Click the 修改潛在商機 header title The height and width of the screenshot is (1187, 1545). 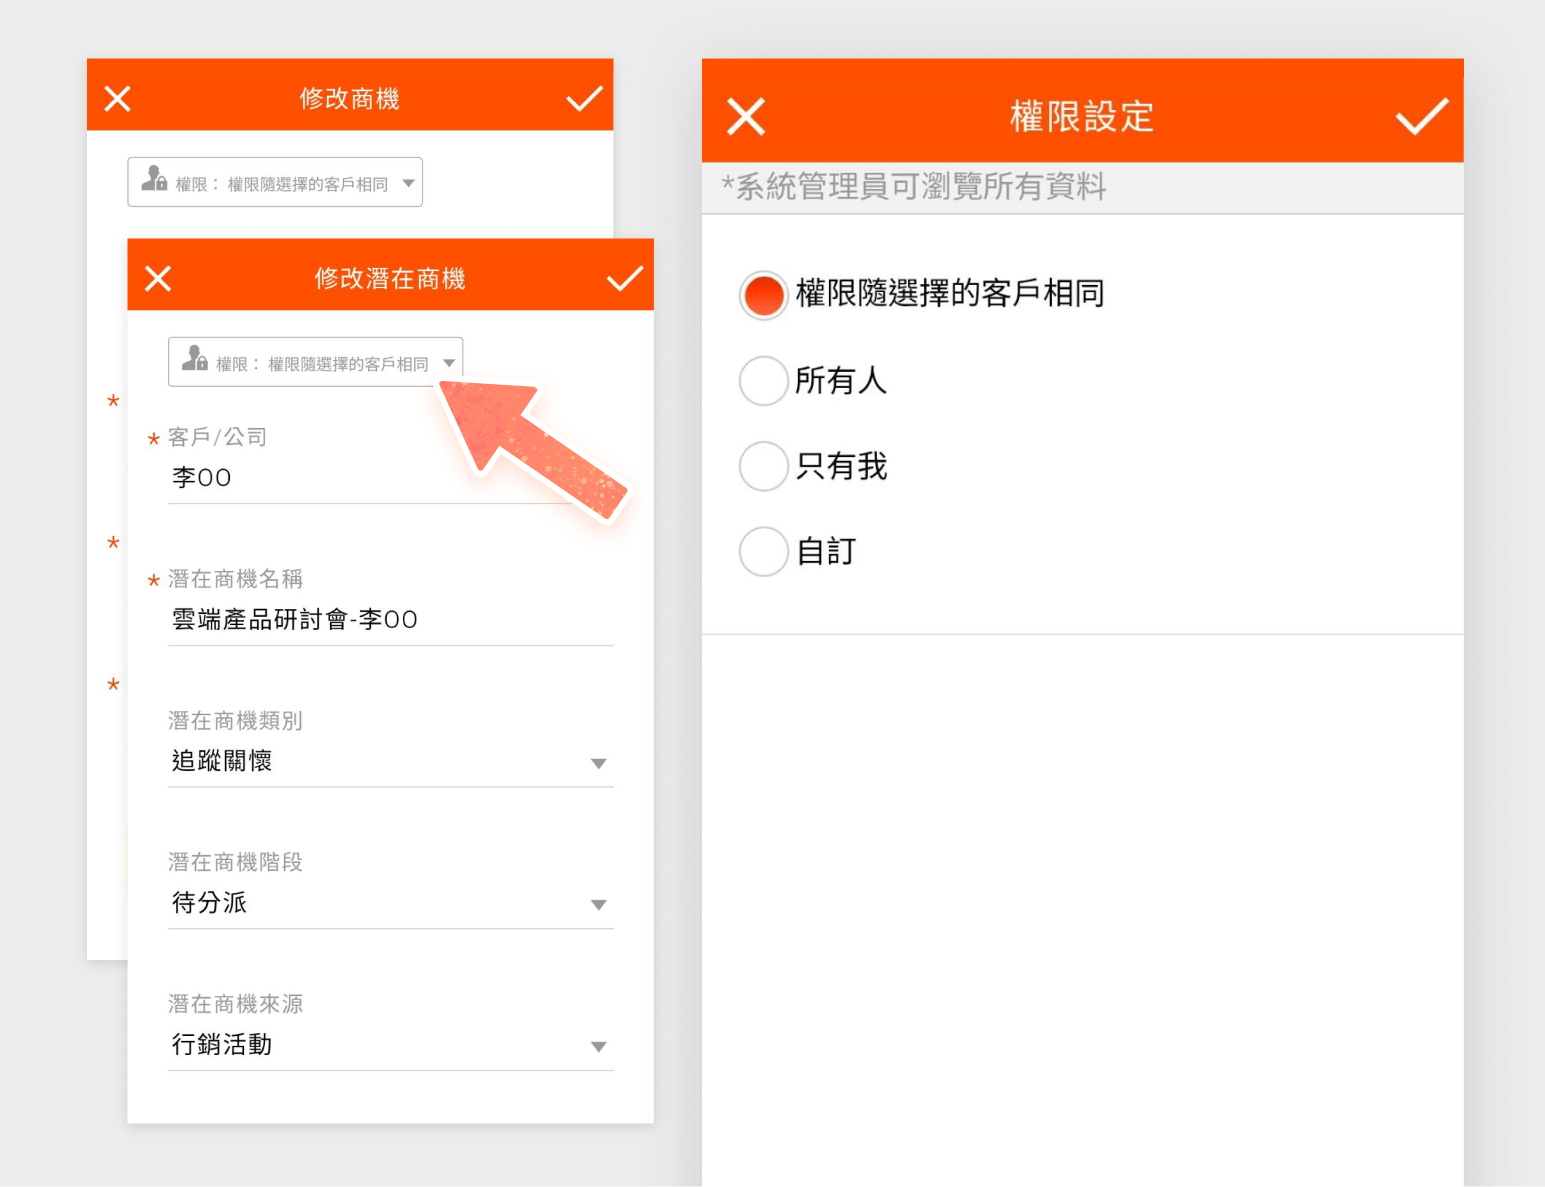pyautogui.click(x=390, y=279)
